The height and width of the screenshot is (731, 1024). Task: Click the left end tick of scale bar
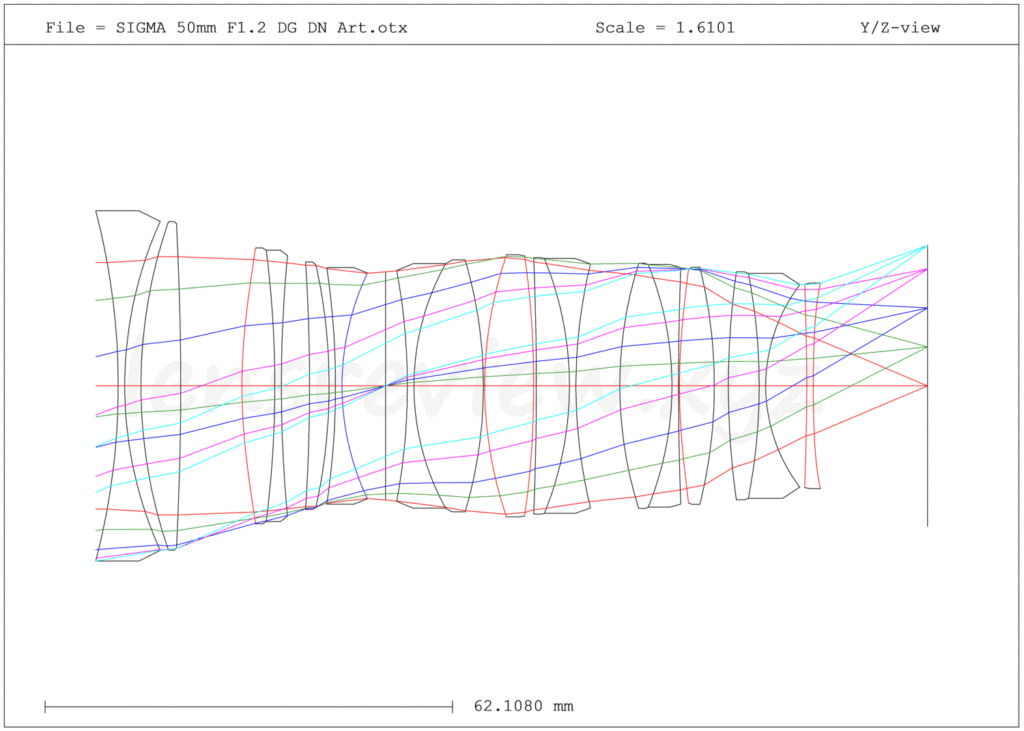(x=45, y=706)
